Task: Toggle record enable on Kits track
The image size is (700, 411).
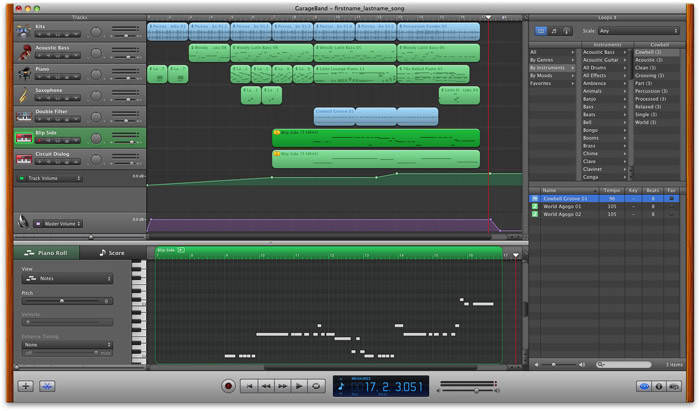Action: (x=40, y=34)
